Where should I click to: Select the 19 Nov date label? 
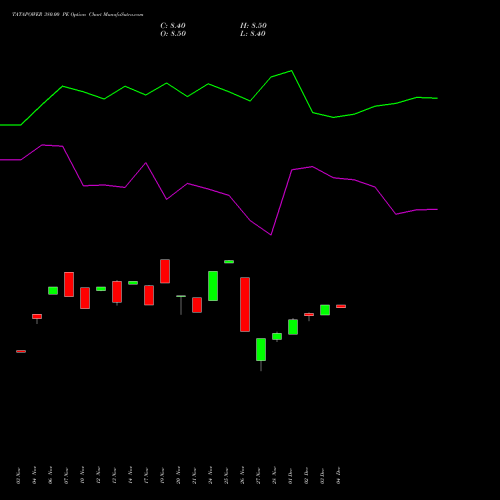[x=162, y=475]
